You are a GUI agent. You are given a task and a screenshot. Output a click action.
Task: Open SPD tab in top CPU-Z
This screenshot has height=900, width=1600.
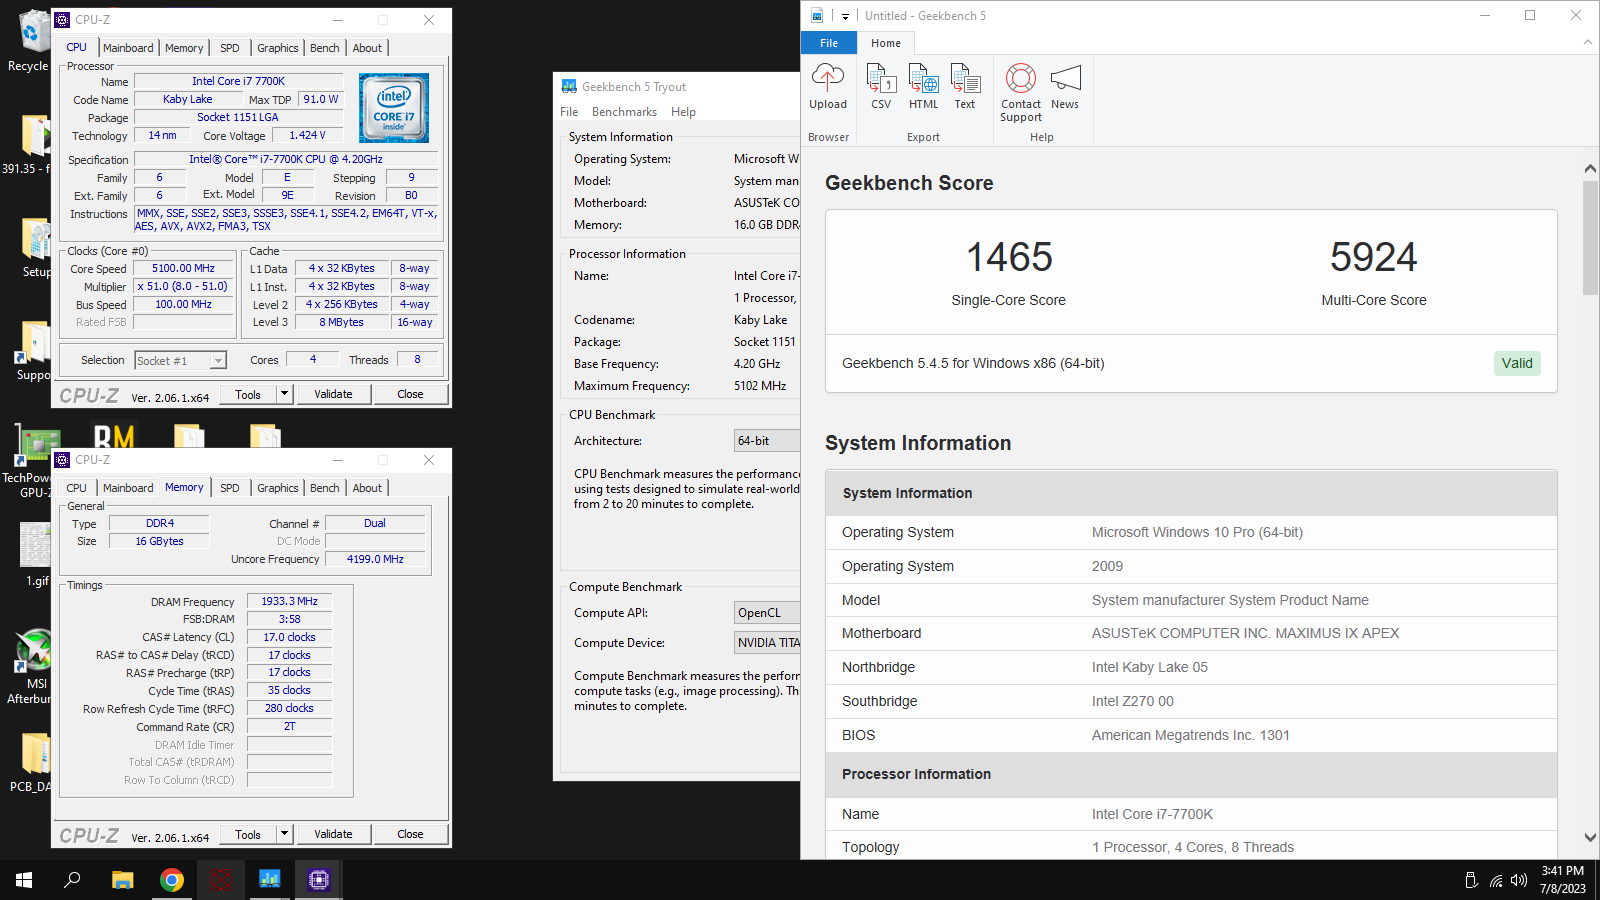[230, 48]
